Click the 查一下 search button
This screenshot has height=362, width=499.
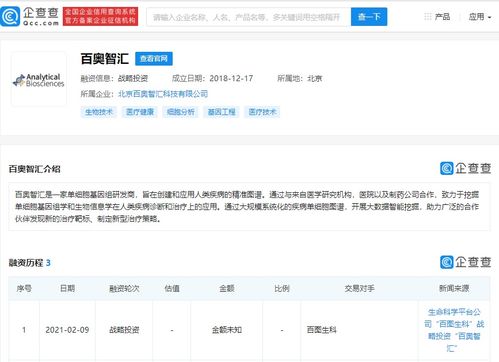(x=369, y=17)
